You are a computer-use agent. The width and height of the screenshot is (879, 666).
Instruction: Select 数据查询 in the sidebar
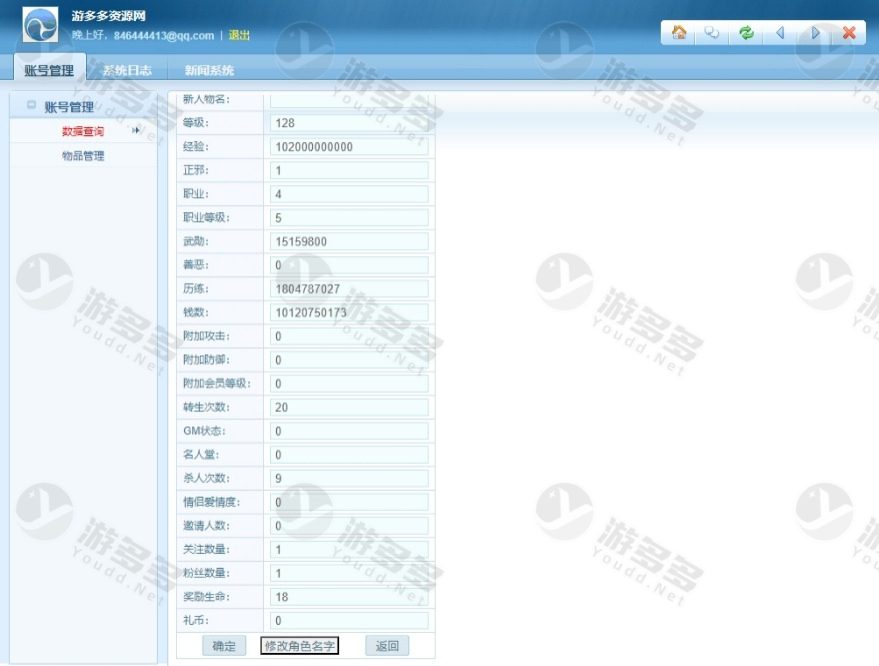[83, 131]
